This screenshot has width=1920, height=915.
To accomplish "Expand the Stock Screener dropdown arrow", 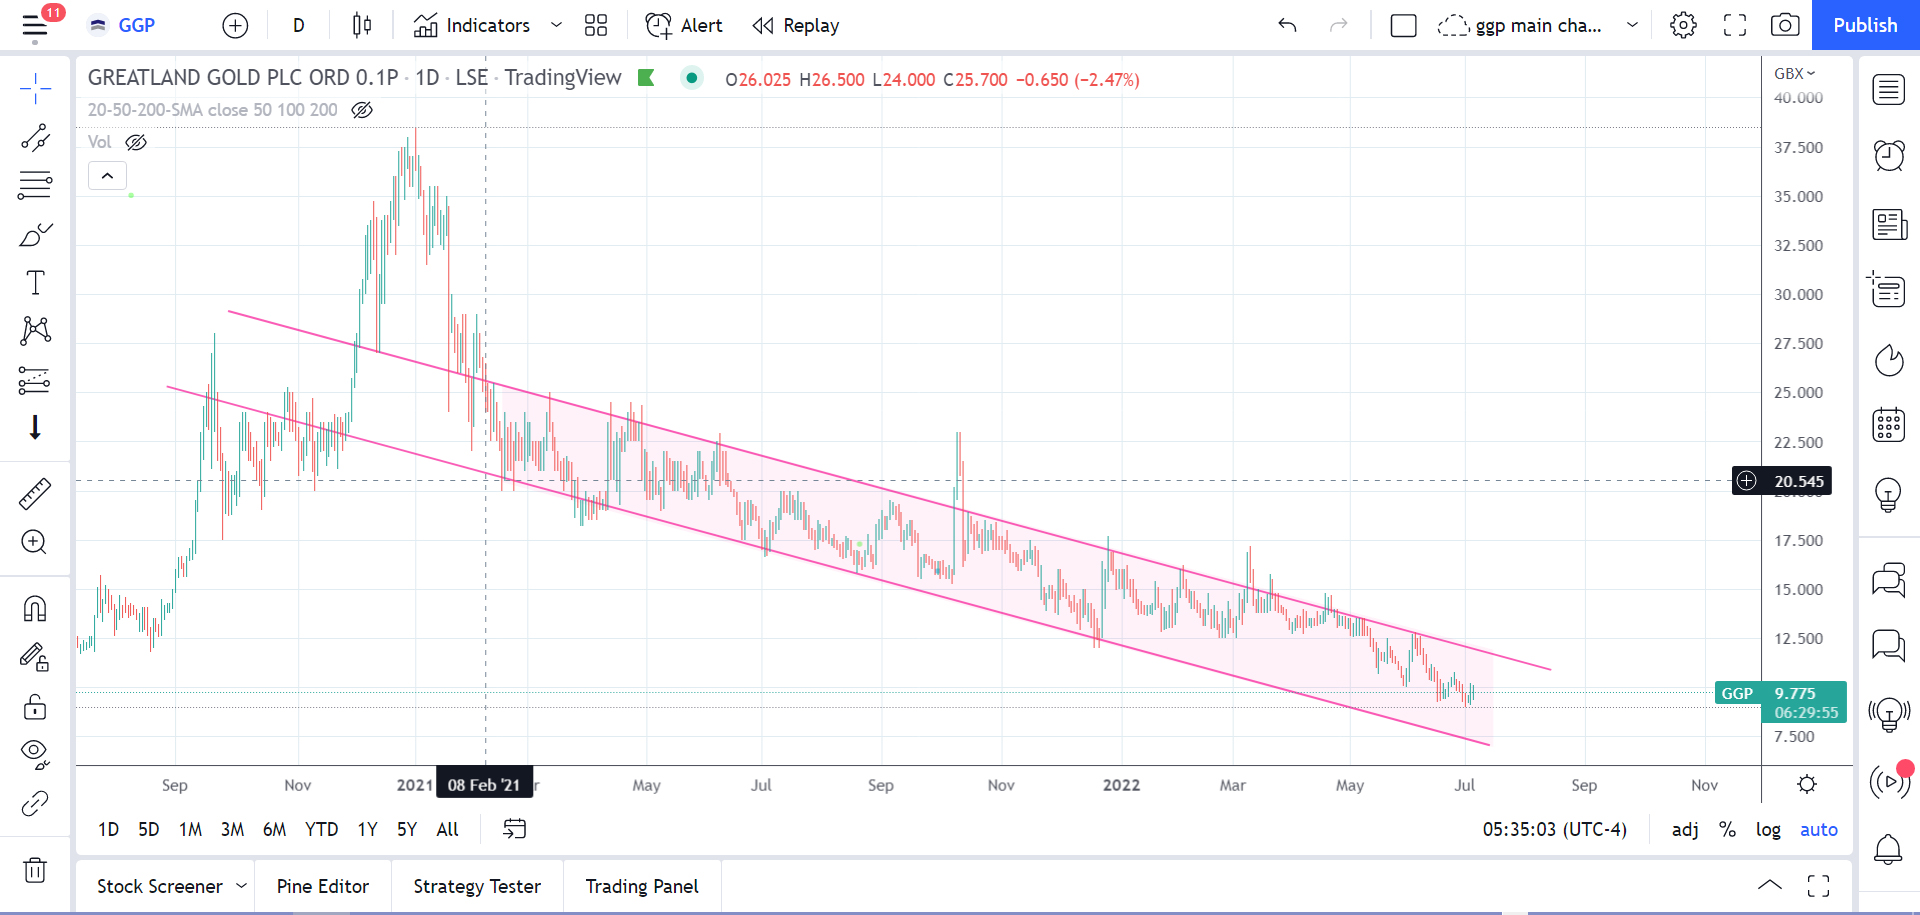I will [x=241, y=886].
